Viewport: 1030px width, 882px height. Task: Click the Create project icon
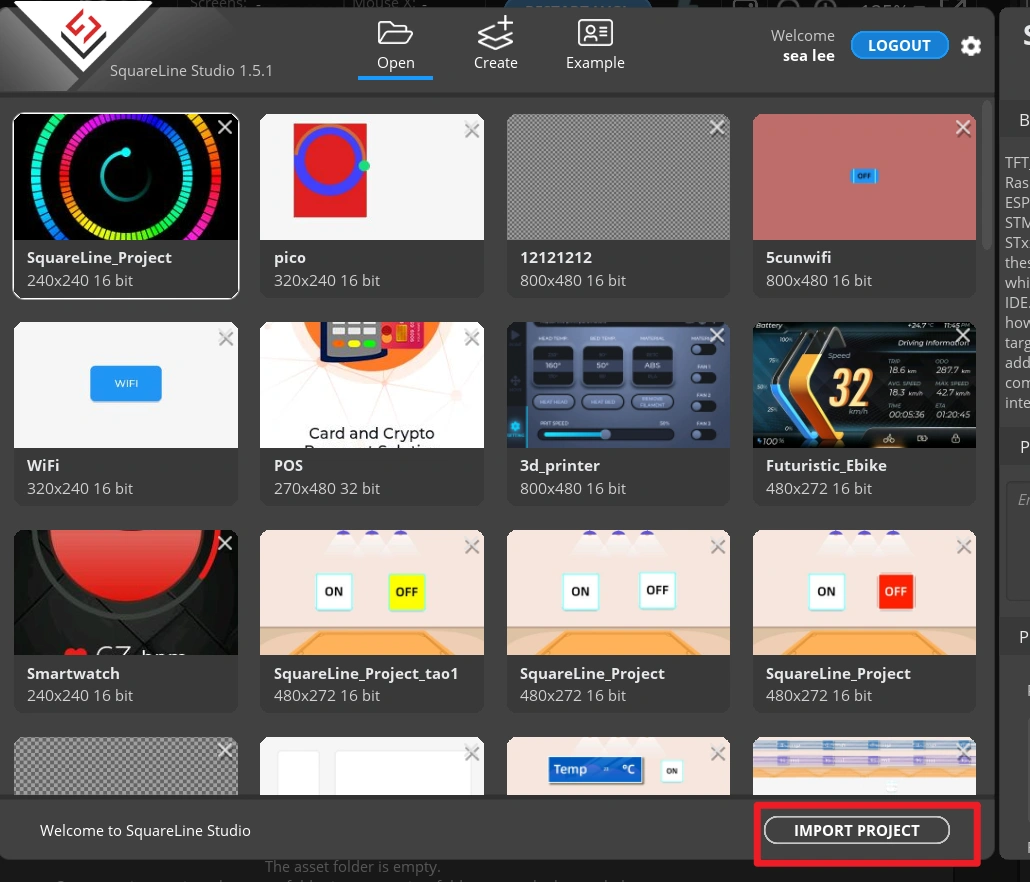point(495,33)
